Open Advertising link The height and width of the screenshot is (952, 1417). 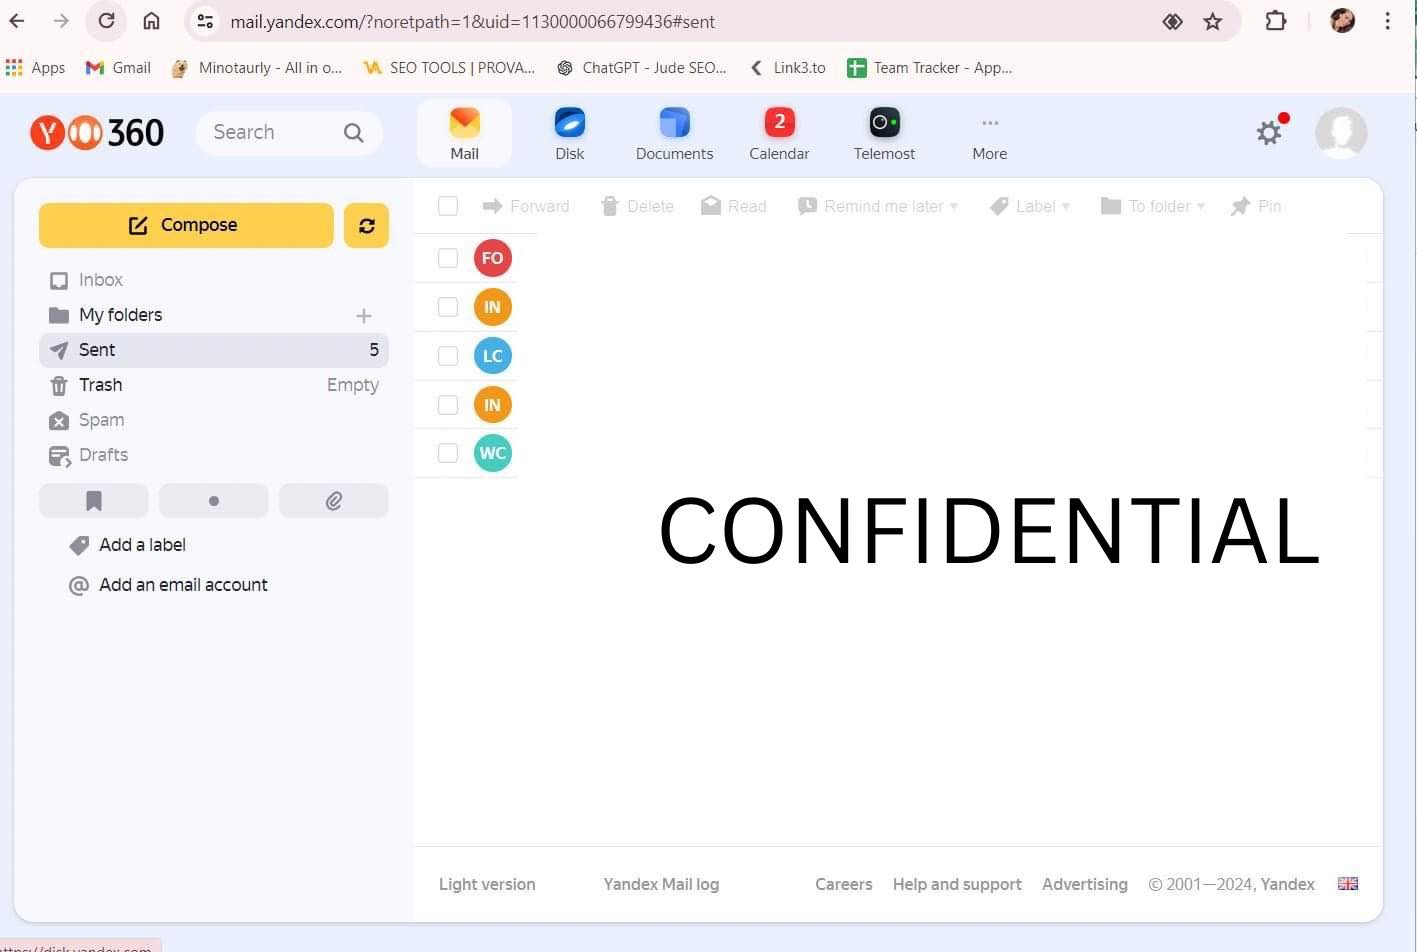[x=1085, y=884]
